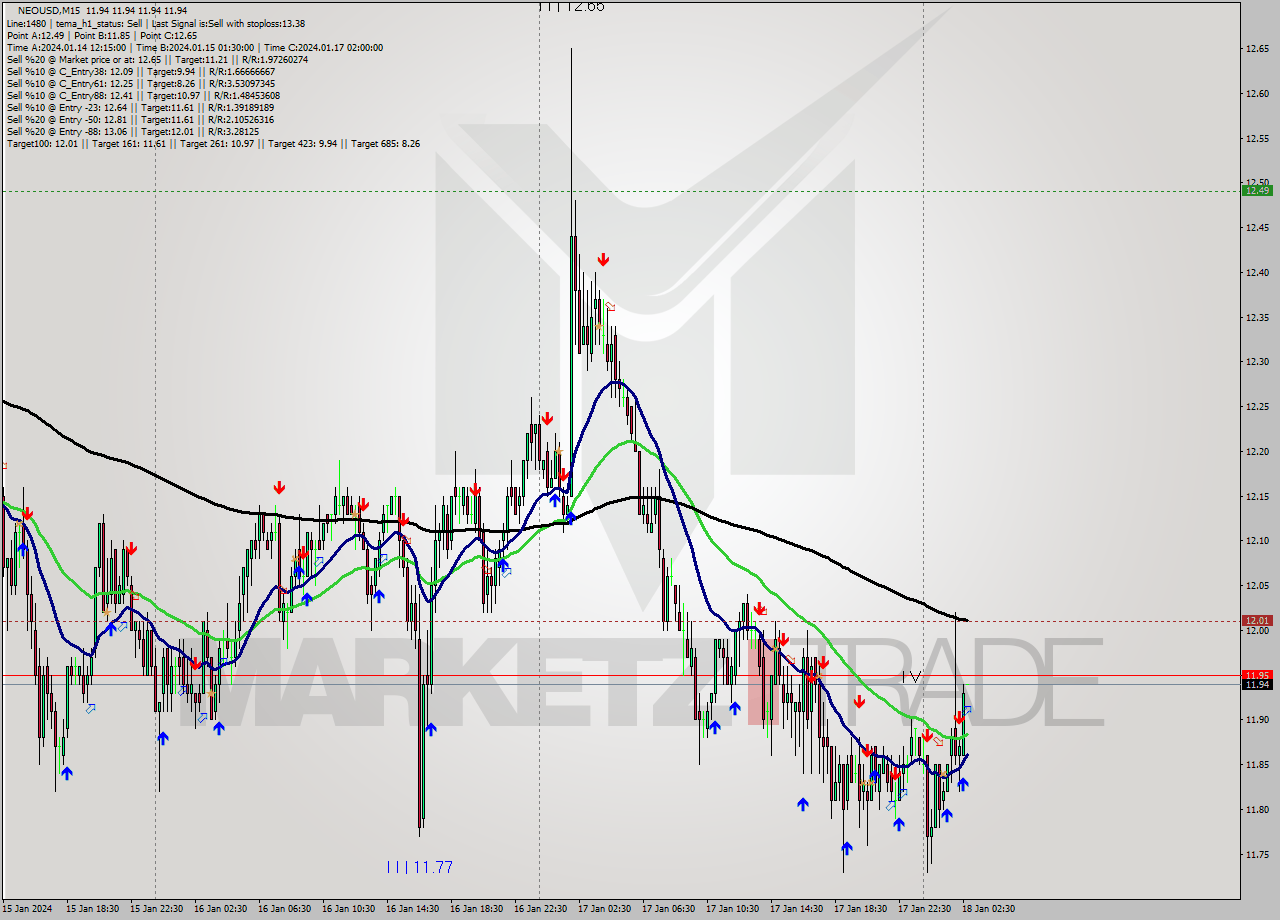
Task: Select the 12.60 price axis label
Action: tap(1256, 93)
